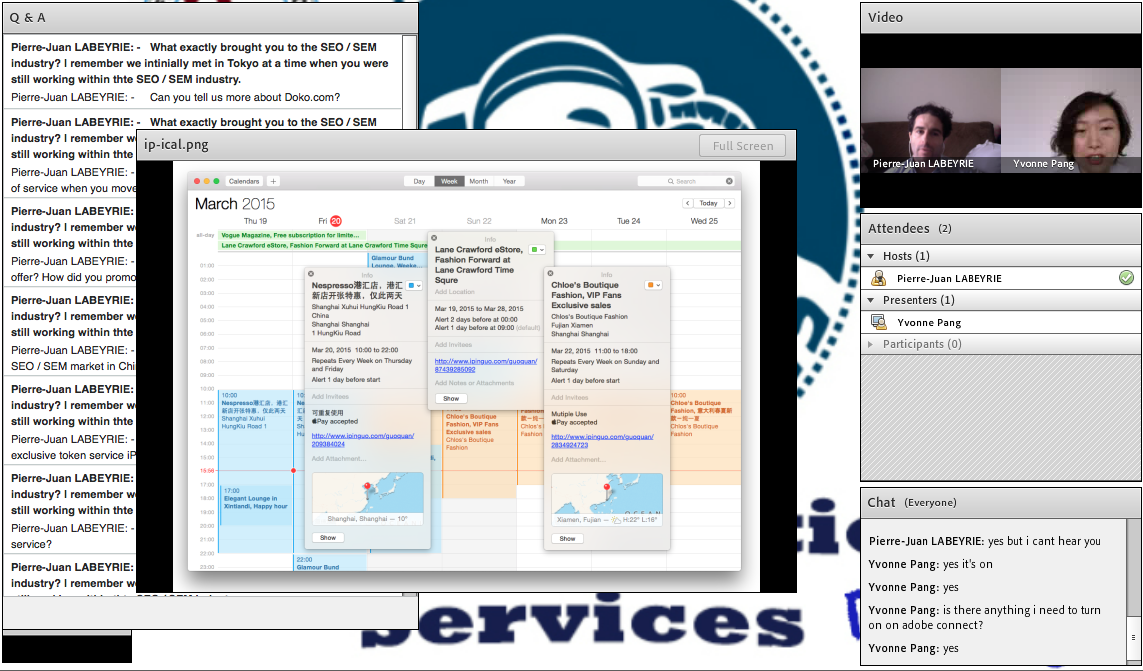Open the orange calendar color dropdown on Chloe's popup
This screenshot has width=1143, height=671.
coord(653,285)
